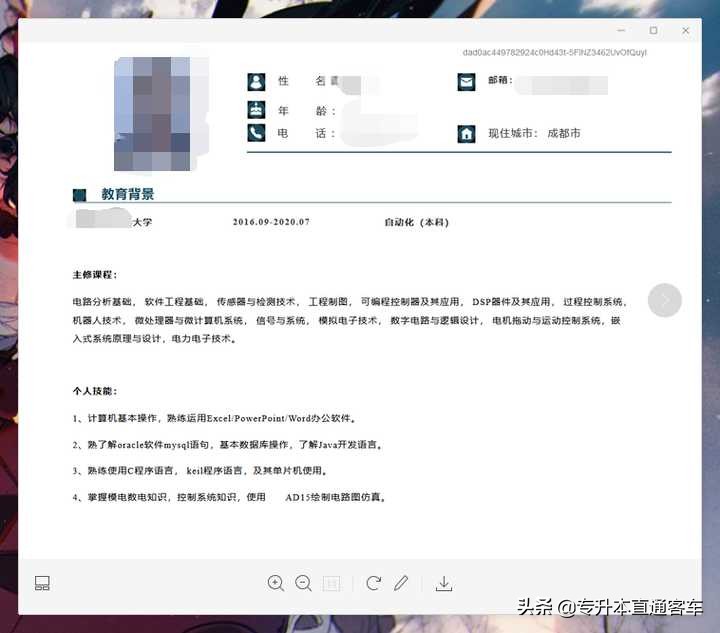Click the birthday cake icon beside 年龄
Image resolution: width=720 pixels, height=633 pixels.
tap(256, 110)
